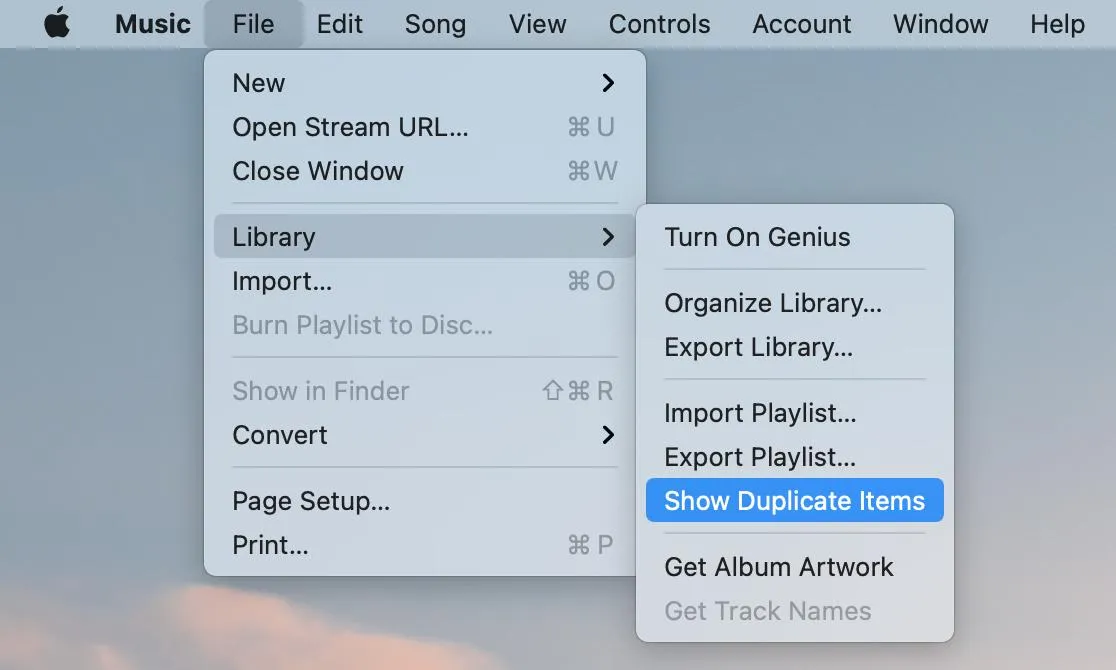The image size is (1116, 670).
Task: Expand the Convert submenu
Action: click(x=424, y=435)
